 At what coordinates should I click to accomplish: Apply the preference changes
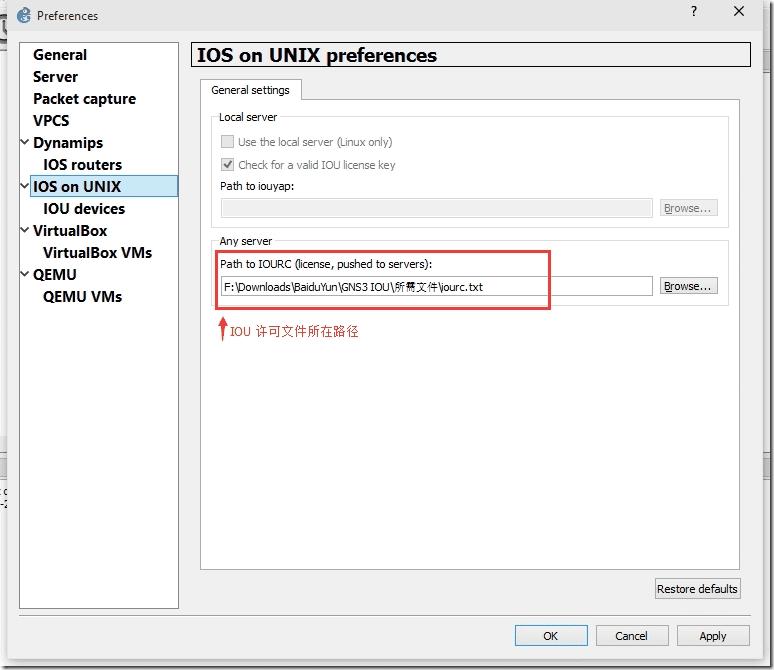click(x=713, y=635)
